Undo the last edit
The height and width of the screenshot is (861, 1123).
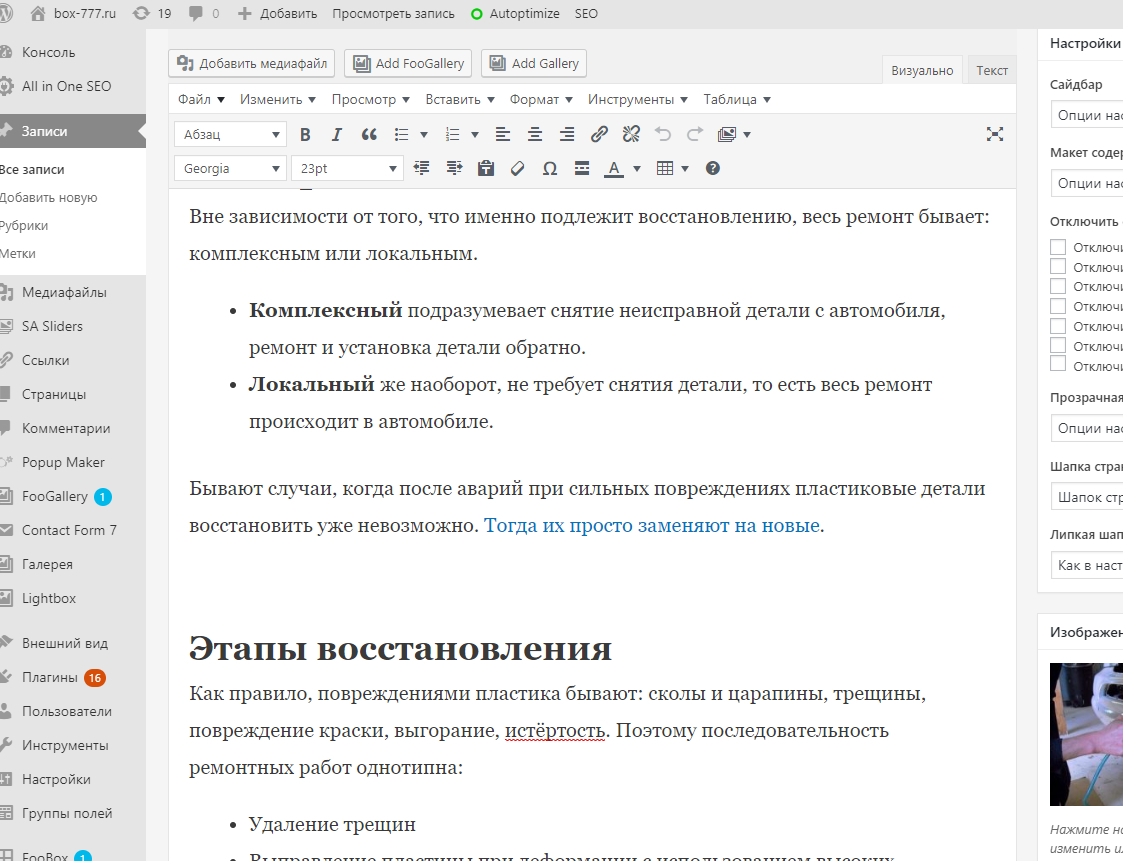[663, 134]
